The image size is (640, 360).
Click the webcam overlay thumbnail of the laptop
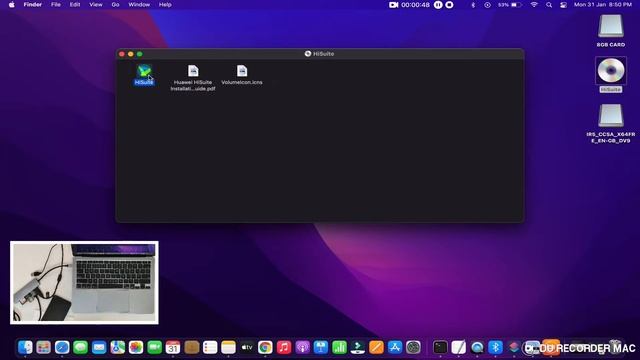click(x=84, y=282)
